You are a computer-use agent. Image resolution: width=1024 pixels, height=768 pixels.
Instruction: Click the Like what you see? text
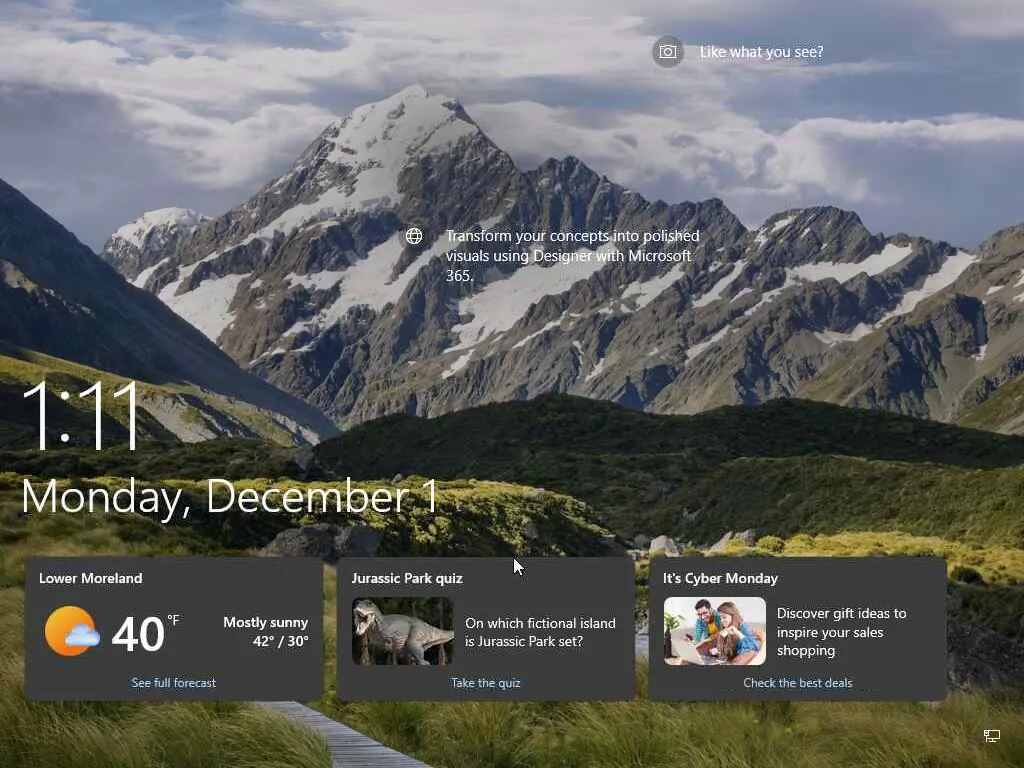pos(761,52)
